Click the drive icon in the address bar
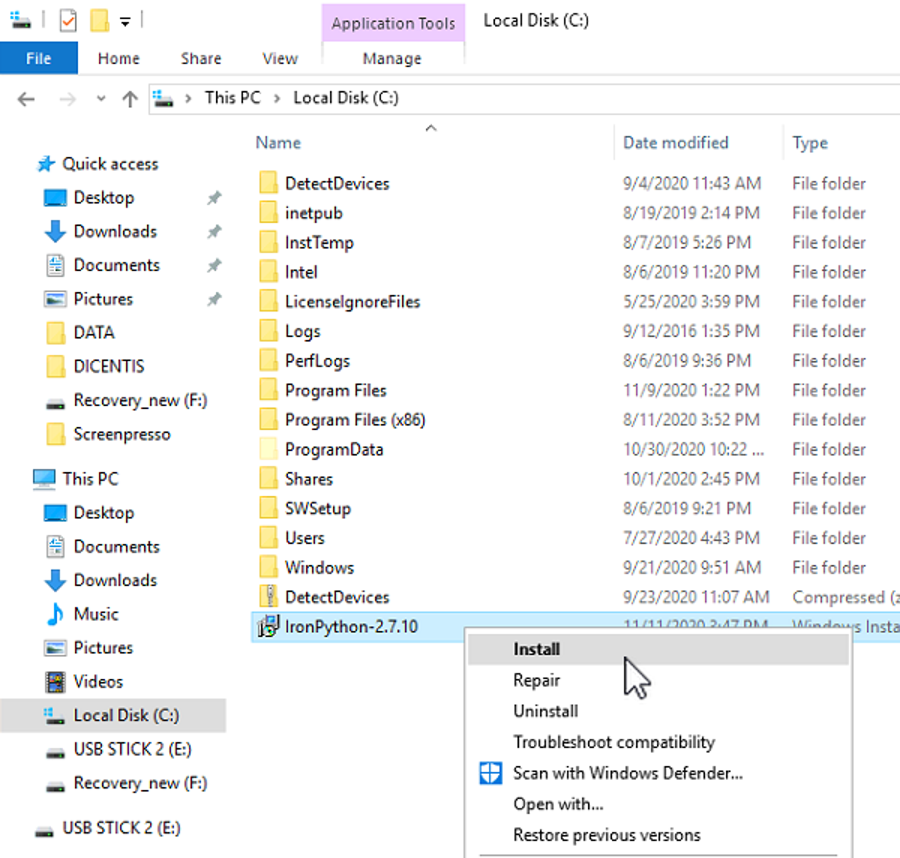The height and width of the screenshot is (858, 900). pyautogui.click(x=163, y=98)
